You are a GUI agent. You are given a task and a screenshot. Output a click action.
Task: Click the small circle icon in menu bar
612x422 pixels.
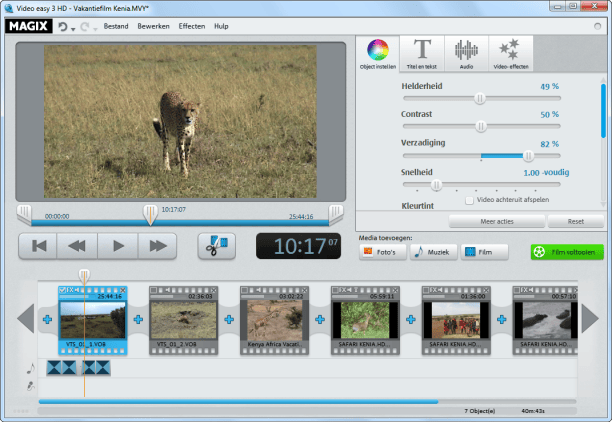click(597, 26)
